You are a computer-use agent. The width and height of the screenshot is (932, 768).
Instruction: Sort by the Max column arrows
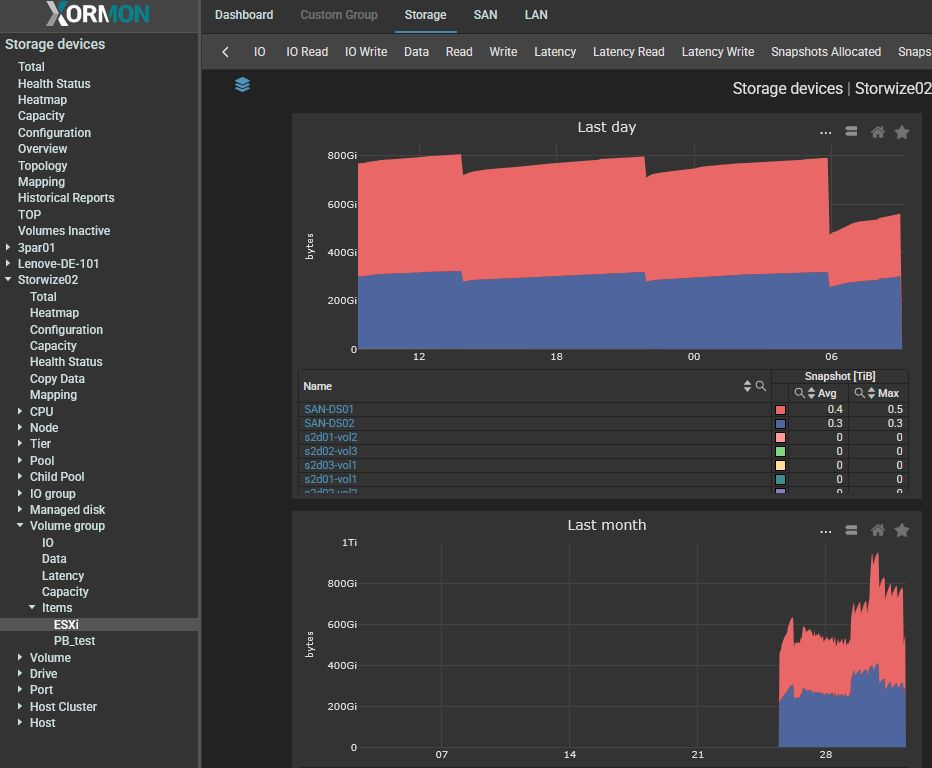pos(871,394)
